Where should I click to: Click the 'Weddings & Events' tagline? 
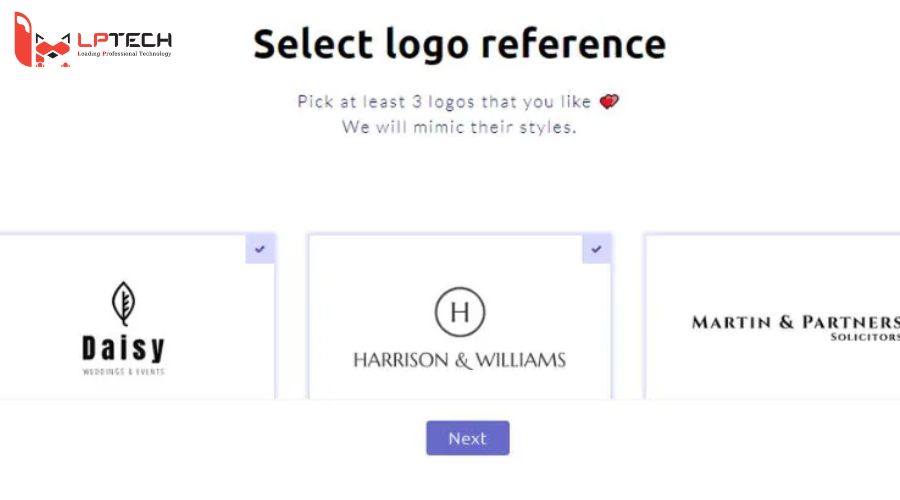[123, 372]
